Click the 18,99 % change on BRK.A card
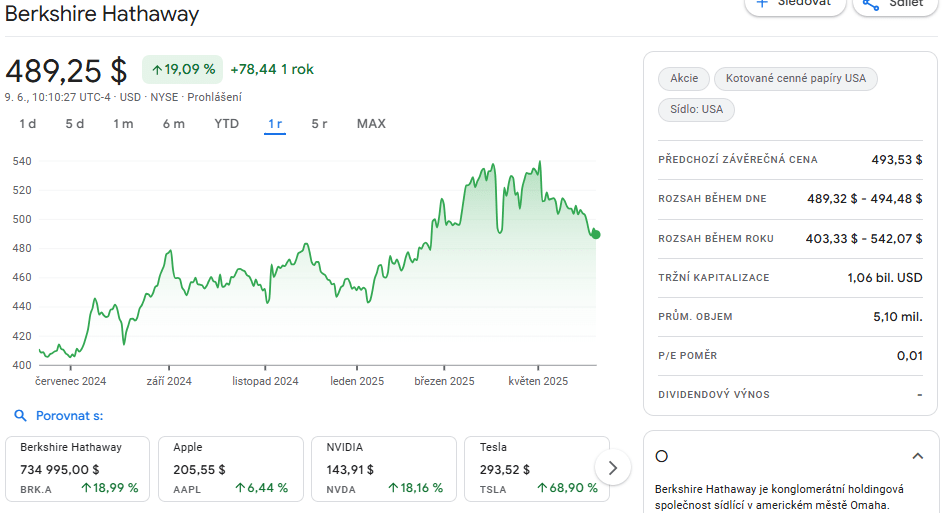This screenshot has width=947, height=513. pyautogui.click(x=110, y=488)
